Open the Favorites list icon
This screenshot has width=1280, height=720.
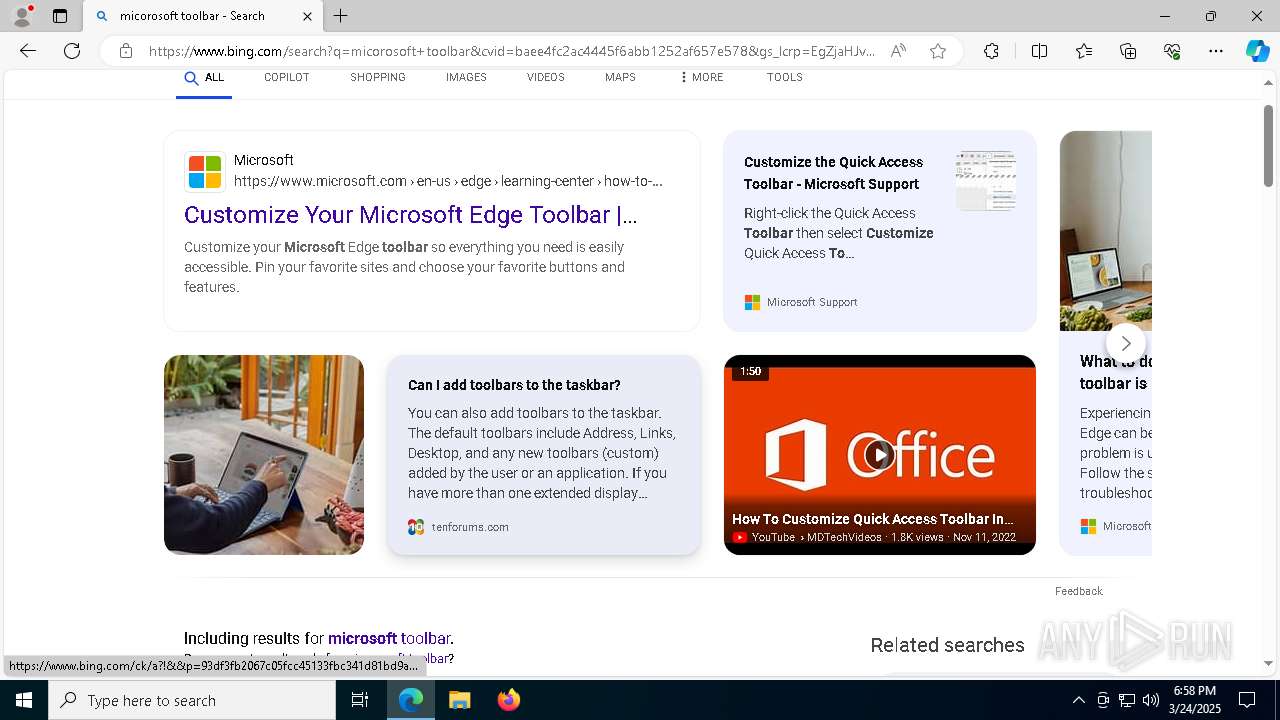point(1084,51)
